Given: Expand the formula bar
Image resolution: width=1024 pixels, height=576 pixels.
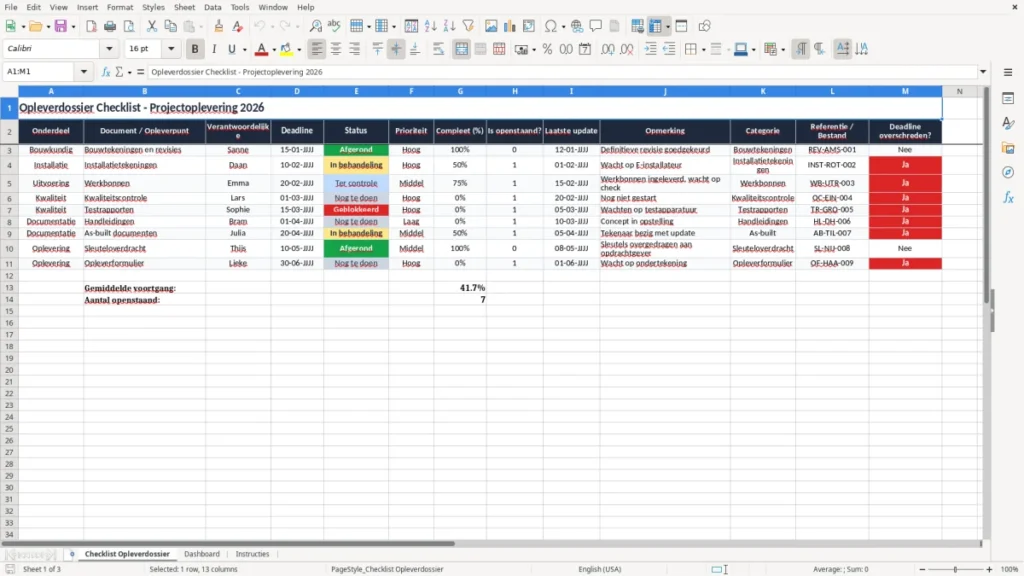Looking at the screenshot, I should click(983, 72).
